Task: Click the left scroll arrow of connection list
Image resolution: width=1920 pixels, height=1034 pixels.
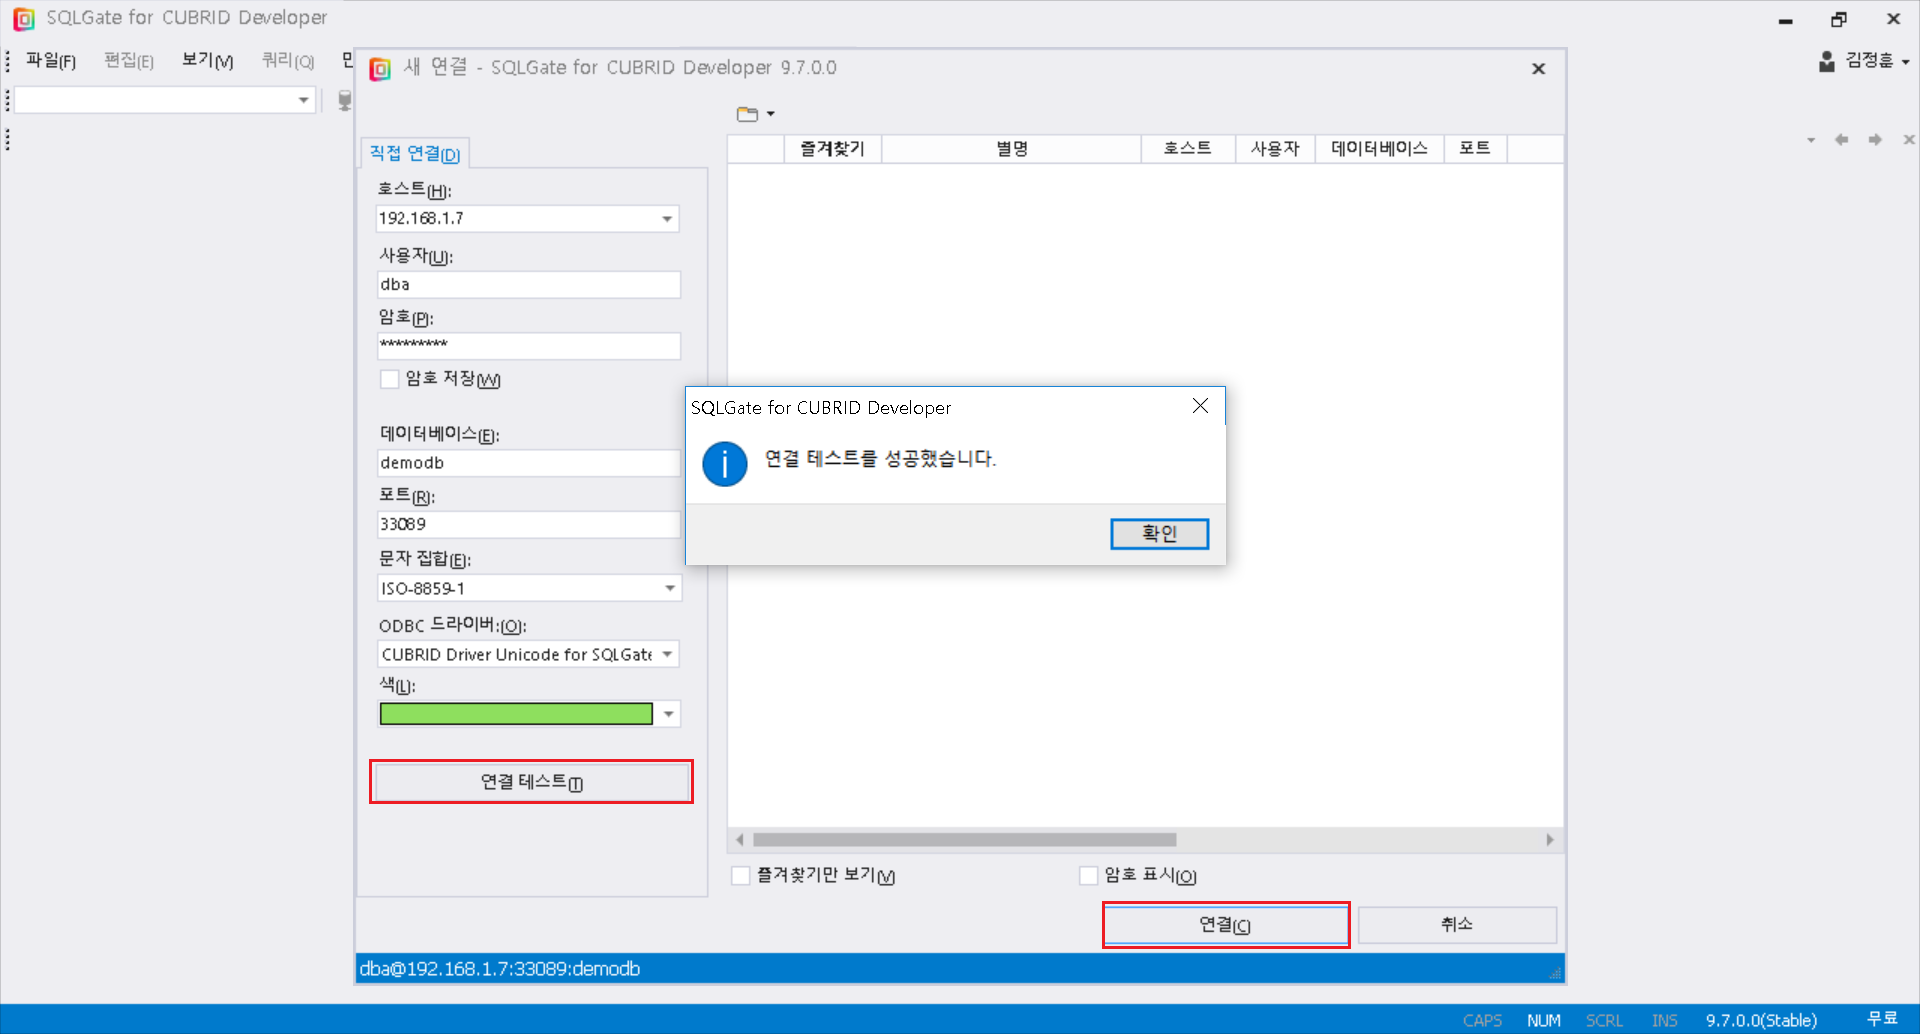Action: (740, 840)
